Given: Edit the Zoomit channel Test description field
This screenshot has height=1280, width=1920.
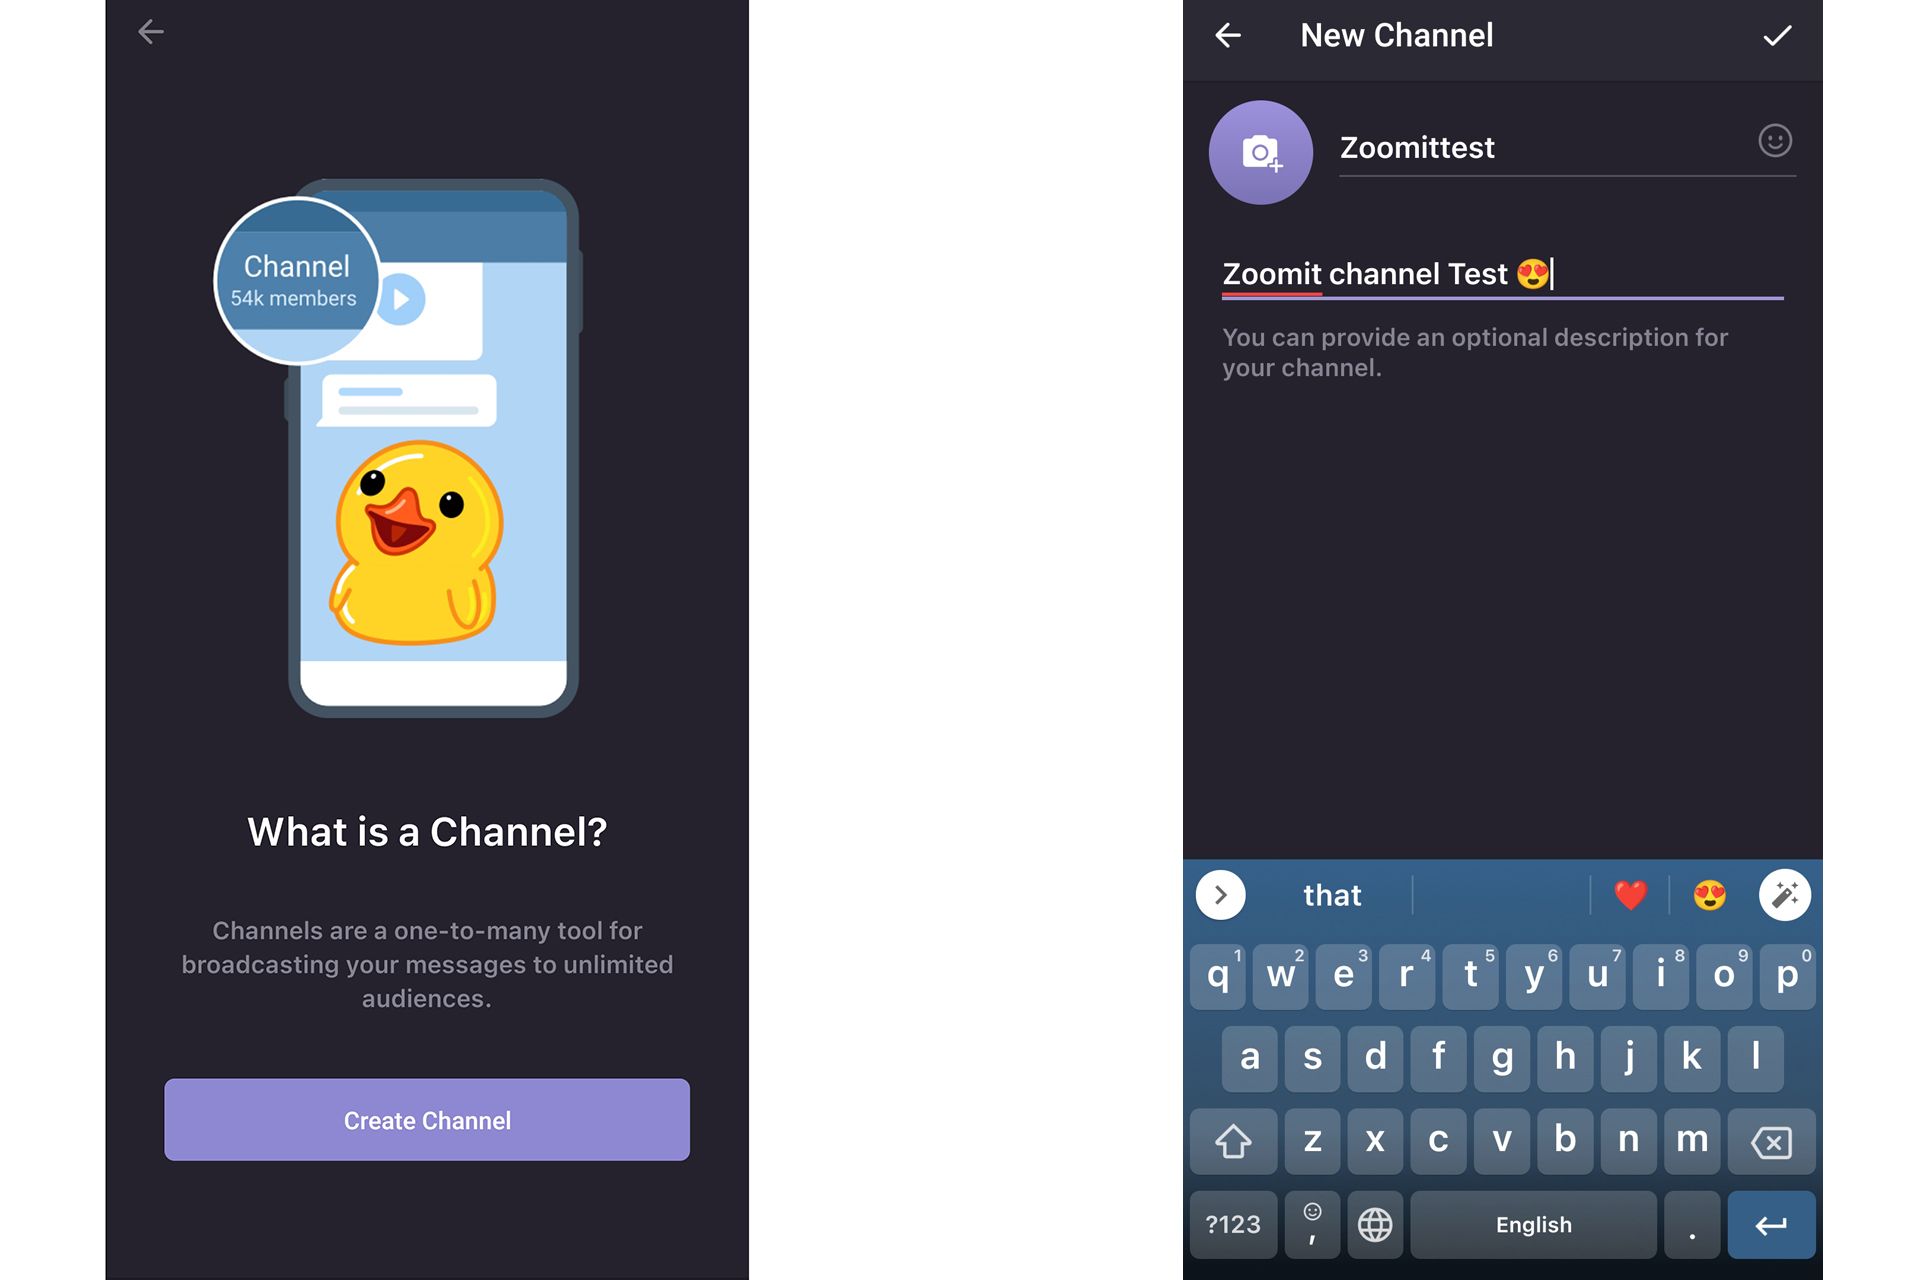Looking at the screenshot, I should click(1503, 274).
